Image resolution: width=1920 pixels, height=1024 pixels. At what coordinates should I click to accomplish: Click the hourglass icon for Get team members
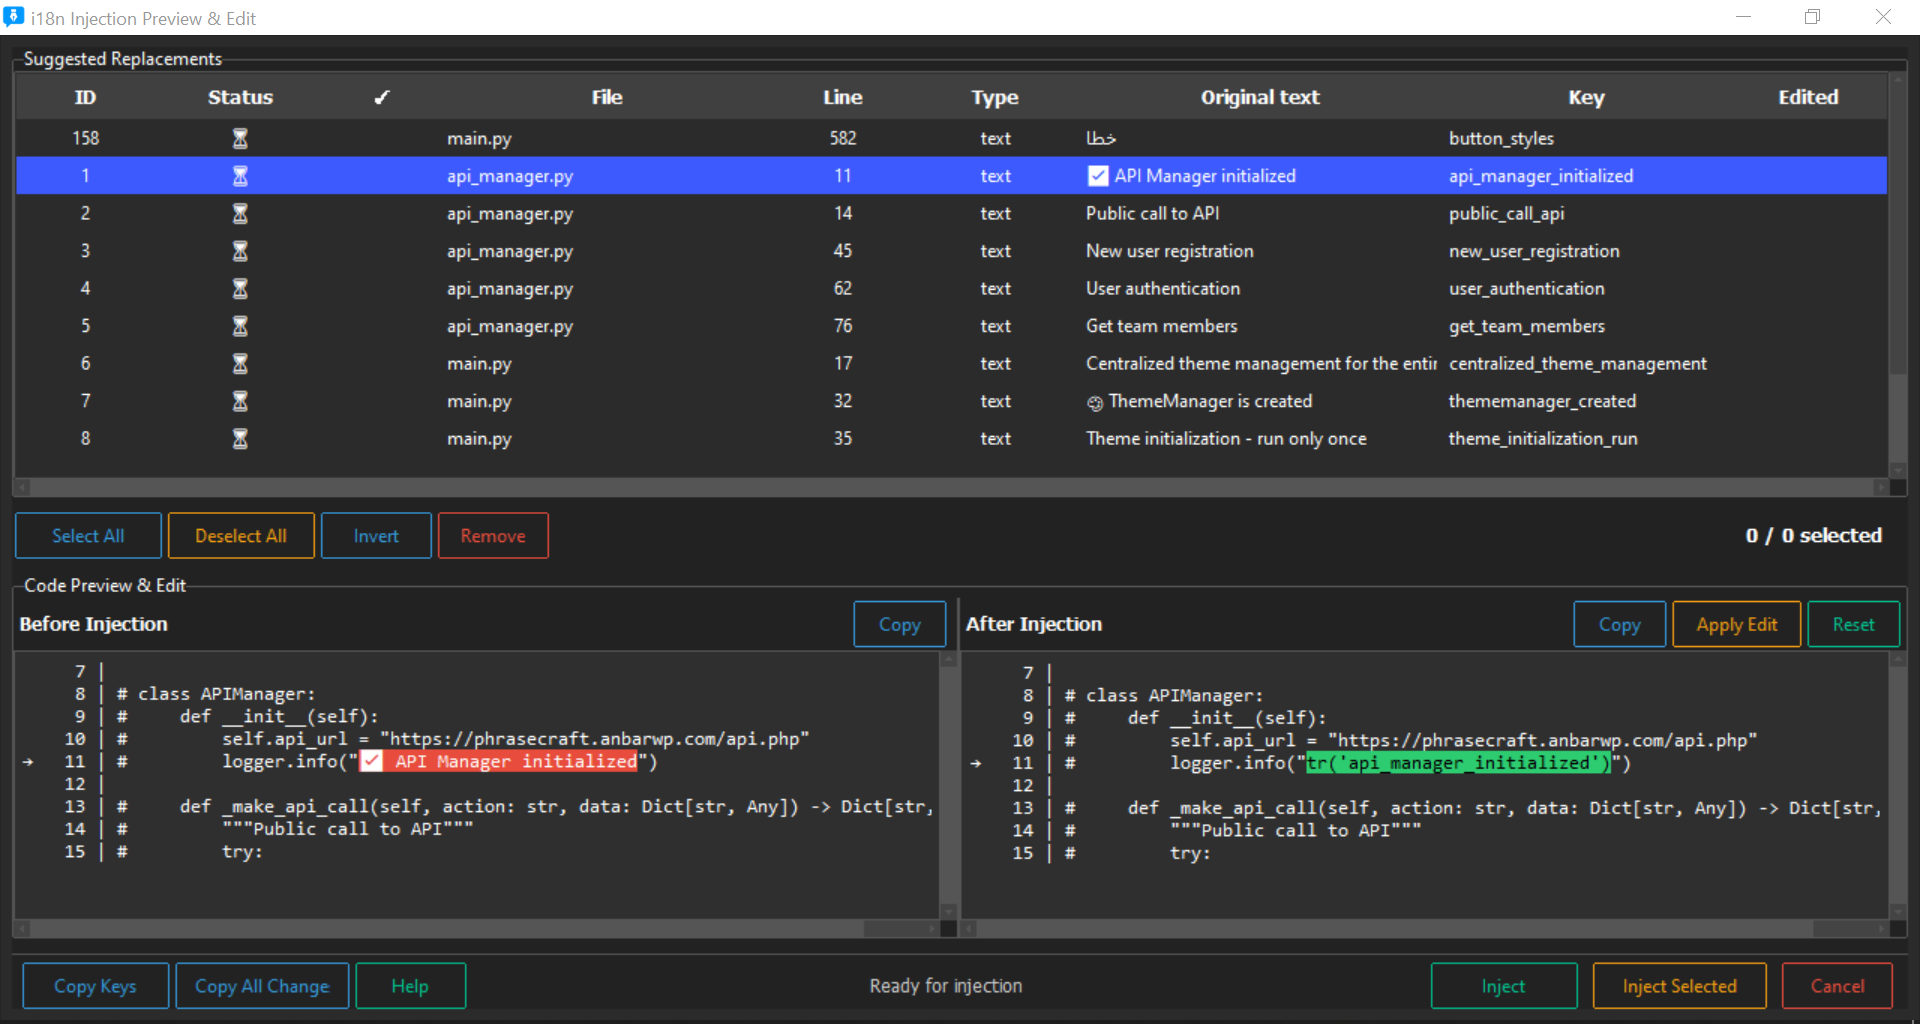point(240,326)
